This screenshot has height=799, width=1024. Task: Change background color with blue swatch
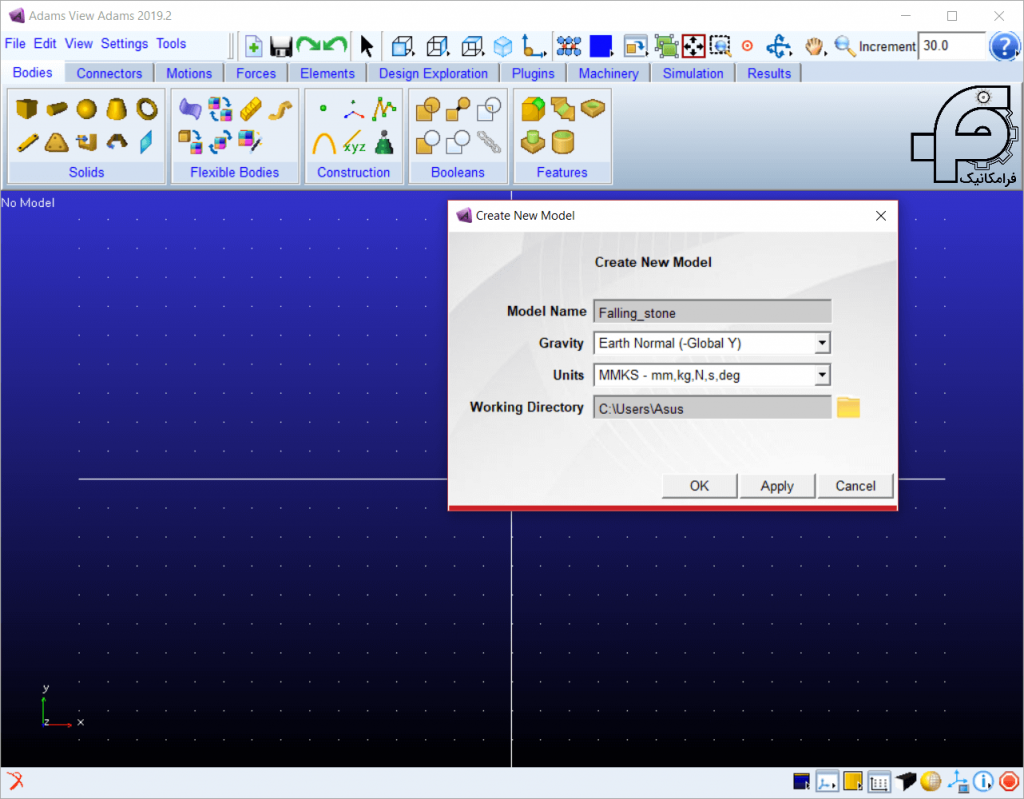pyautogui.click(x=600, y=46)
